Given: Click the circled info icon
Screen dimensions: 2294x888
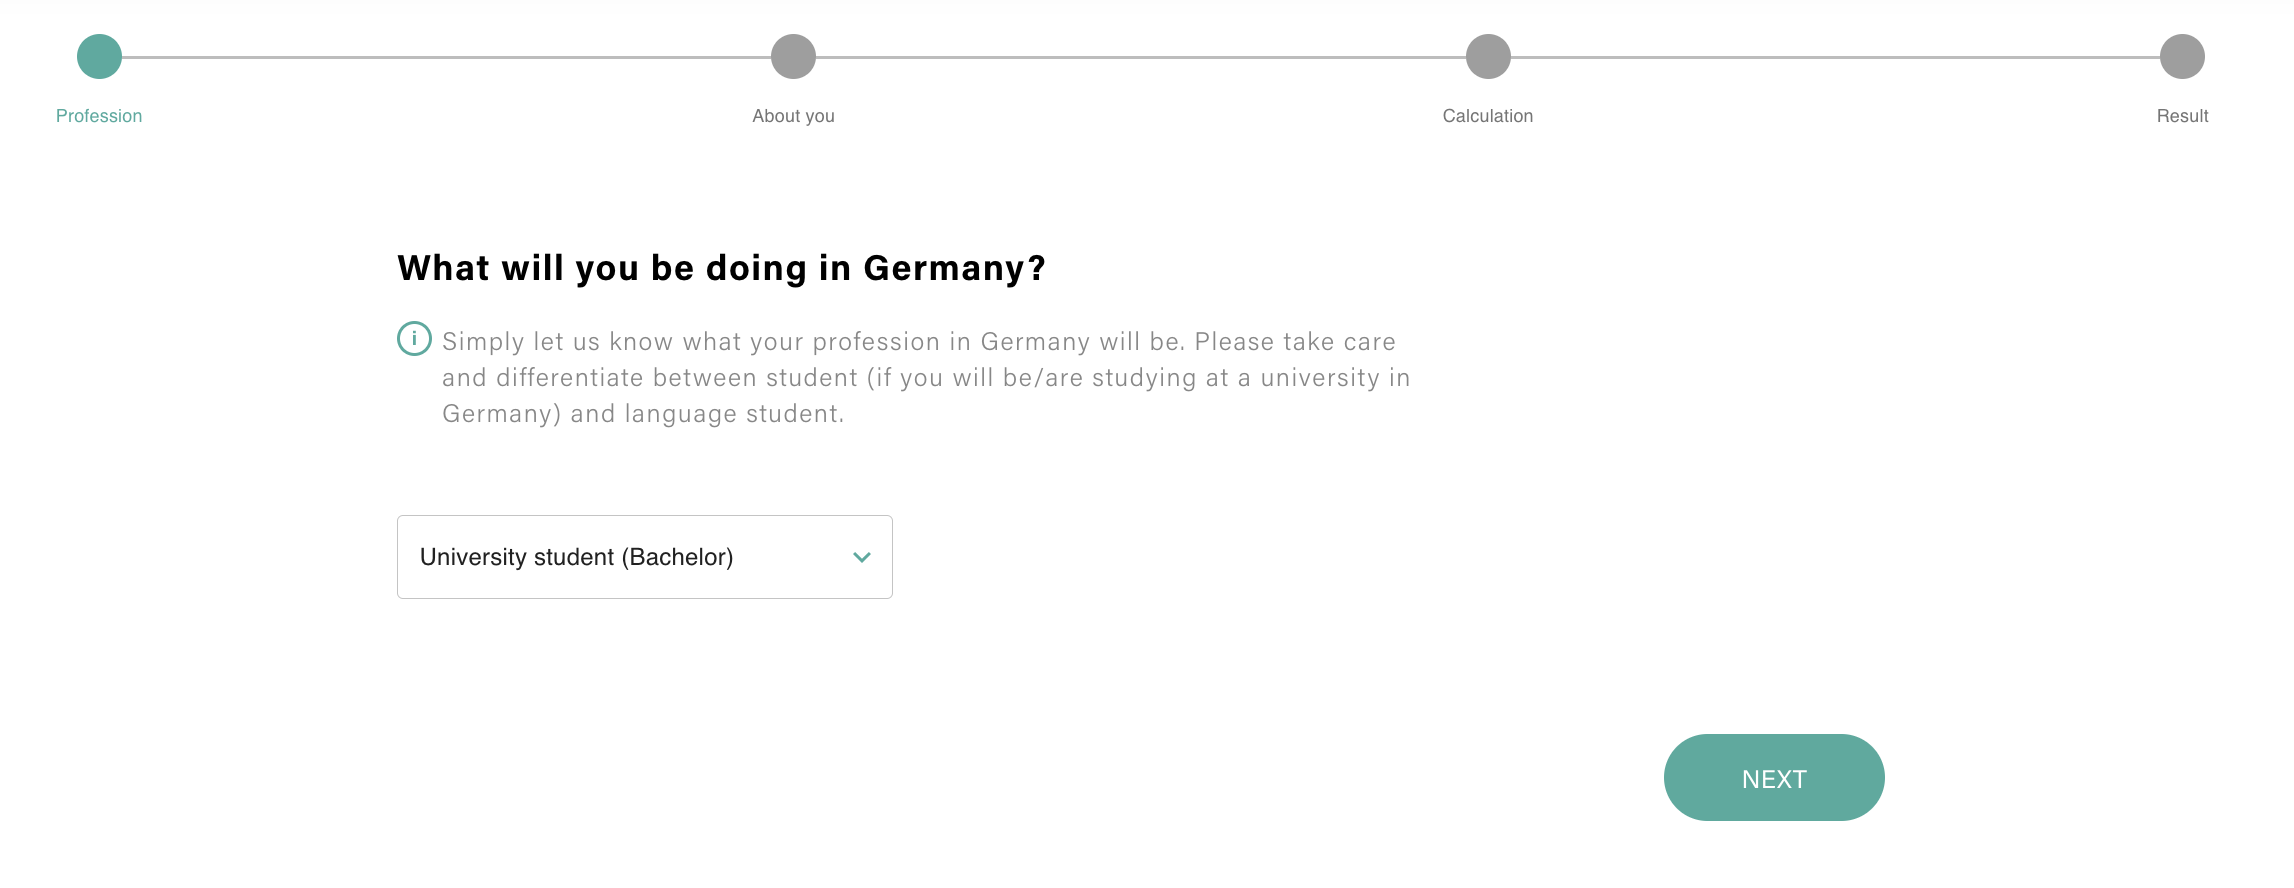Looking at the screenshot, I should click(x=414, y=339).
